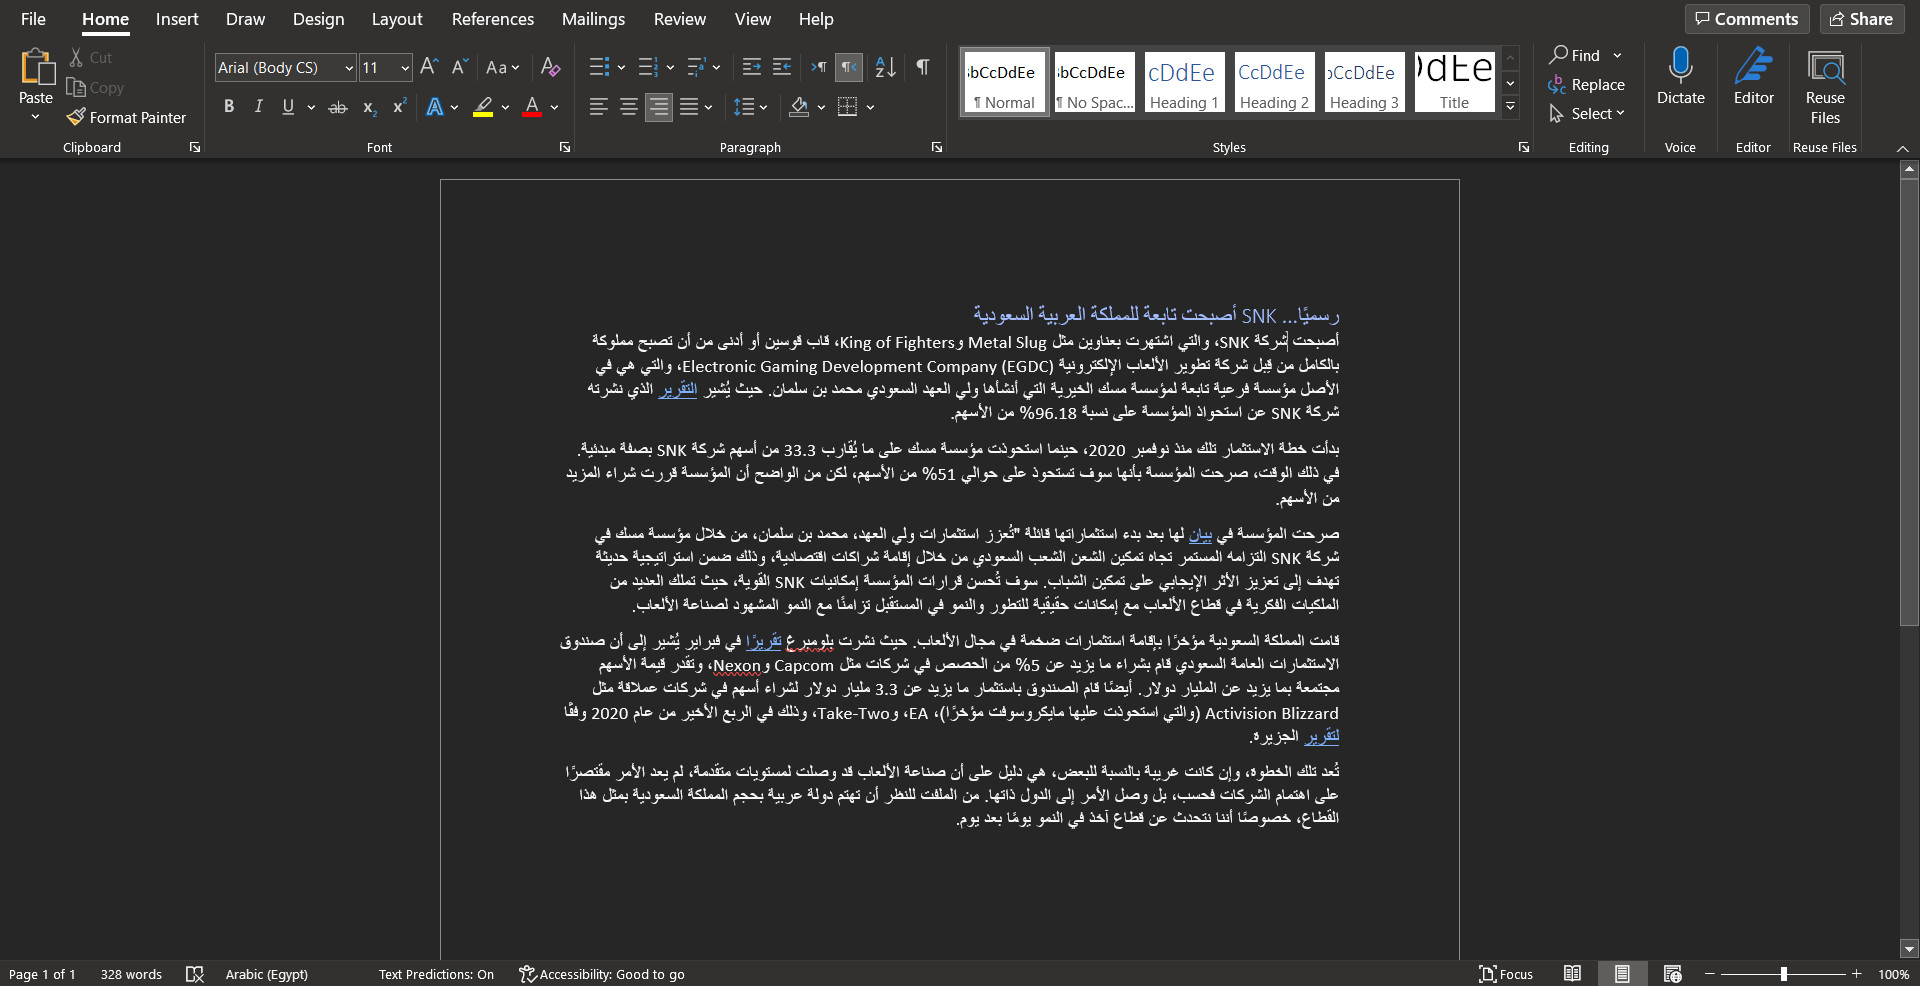Activate the Format Painter
The image size is (1920, 986).
click(127, 117)
